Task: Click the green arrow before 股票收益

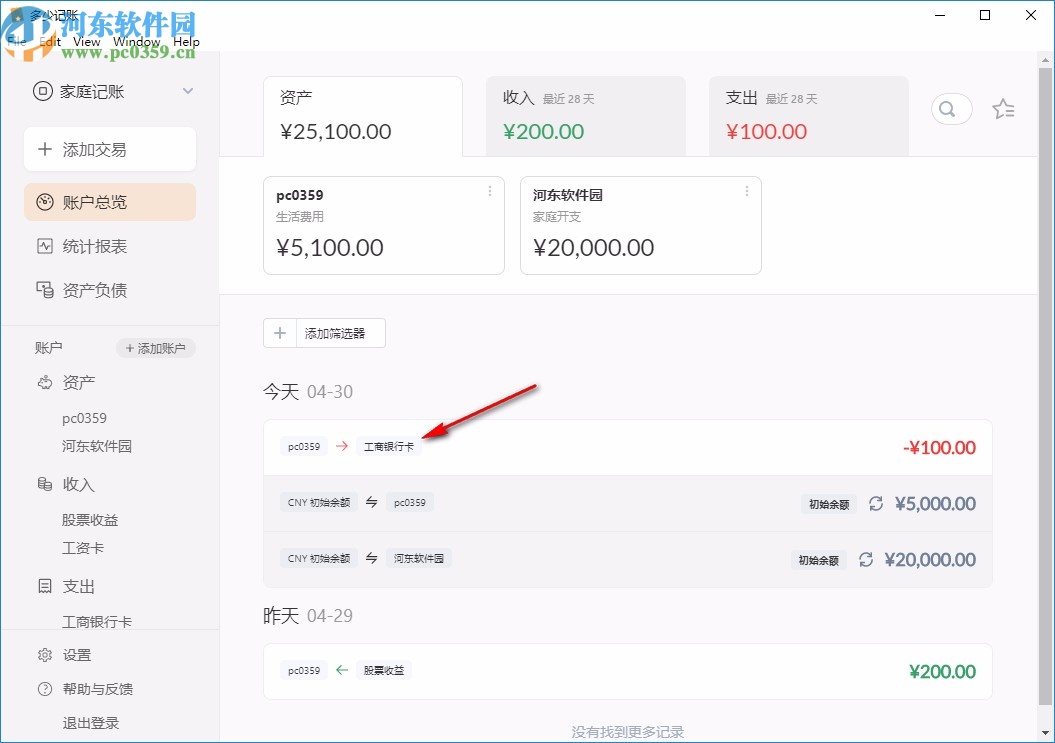Action: (x=342, y=670)
